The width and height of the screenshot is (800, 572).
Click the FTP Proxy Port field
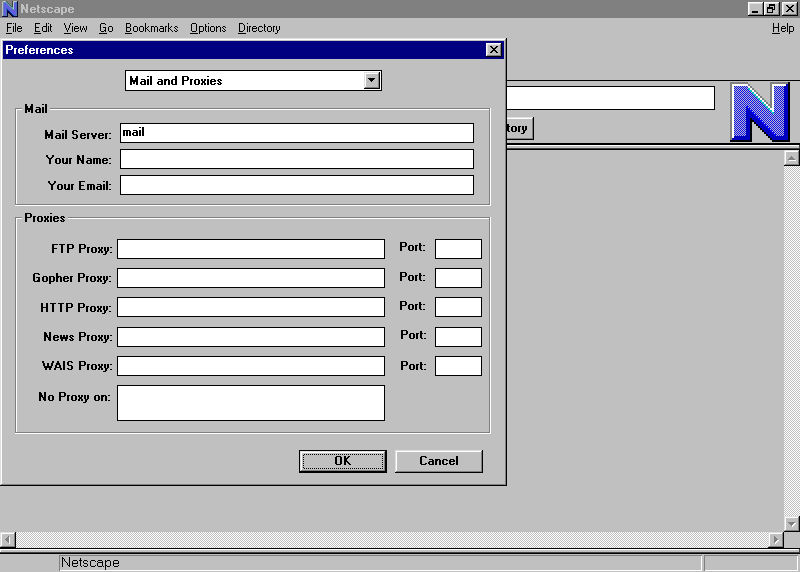[458, 249]
